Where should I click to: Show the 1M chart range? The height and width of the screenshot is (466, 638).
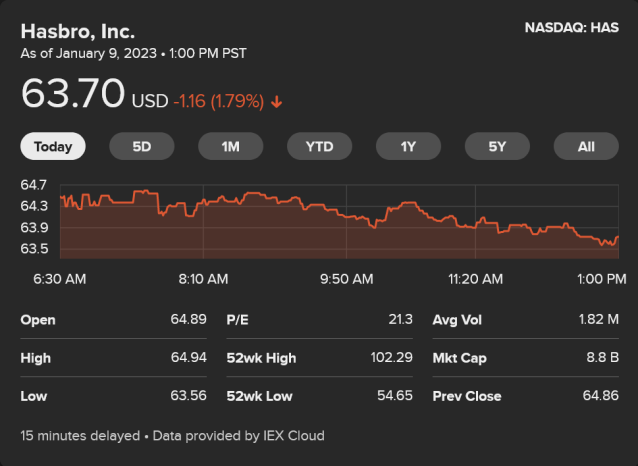pyautogui.click(x=231, y=146)
